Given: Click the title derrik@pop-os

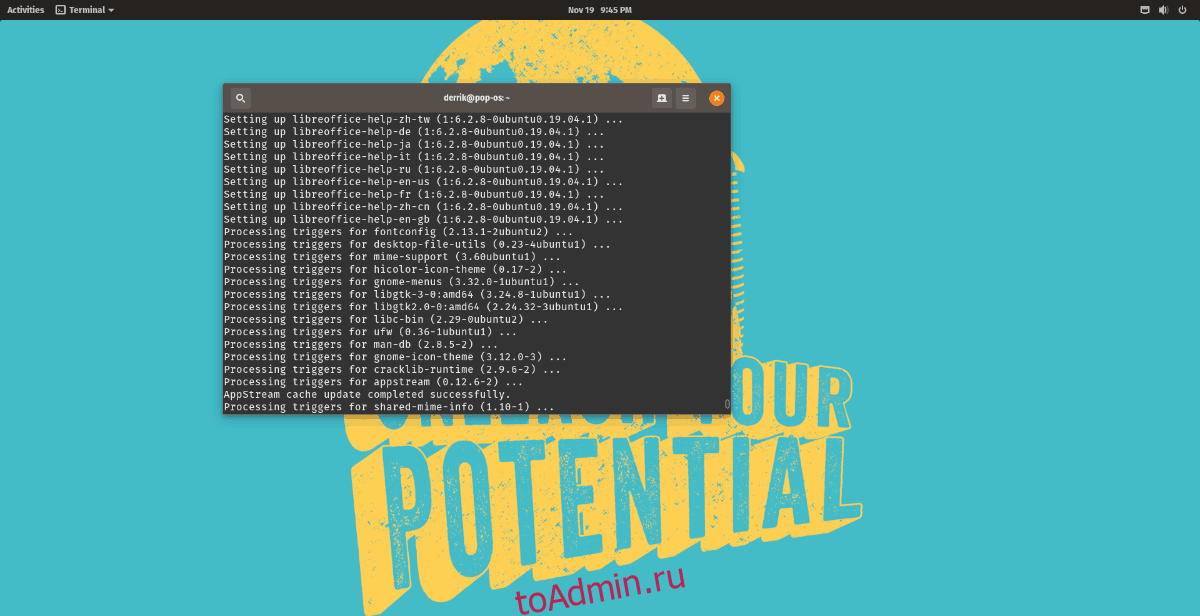Looking at the screenshot, I should tap(477, 98).
